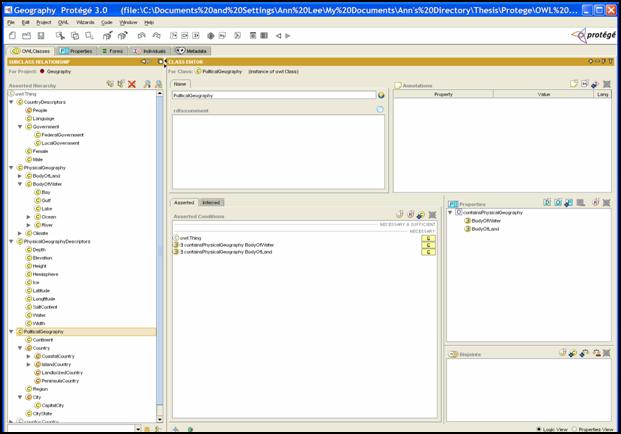Click the delete annotation icon at Annotations right
Image resolution: width=621 pixels, height=434 pixels.
[606, 84]
